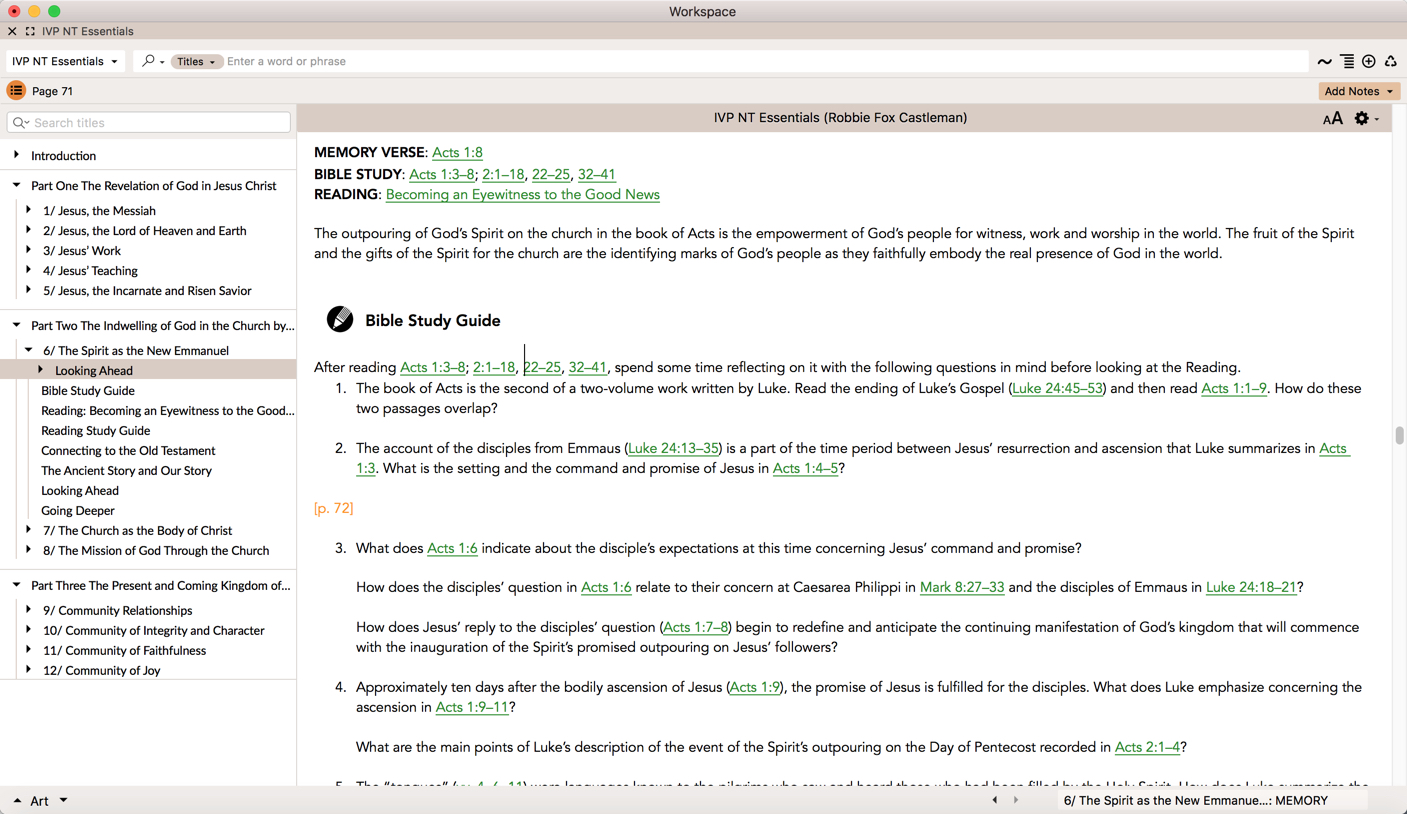This screenshot has height=814, width=1407.
Task: Close the IVP NT Essentials tab
Action: 12,31
